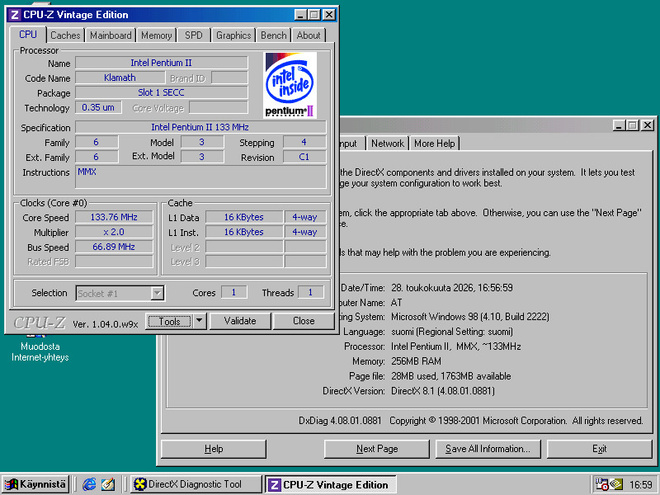The width and height of the screenshot is (660, 495).
Task: Click the Threads count field
Action: click(x=311, y=293)
